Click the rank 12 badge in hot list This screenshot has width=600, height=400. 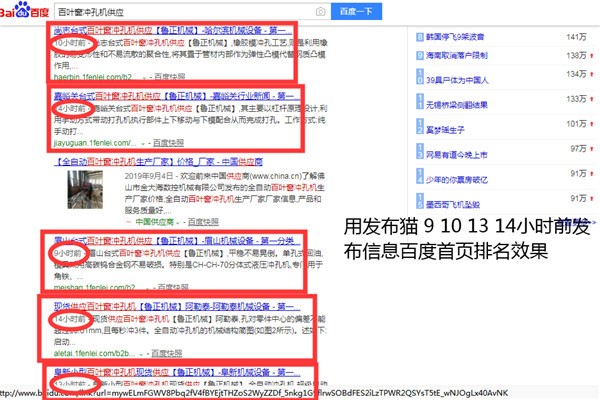(420, 126)
